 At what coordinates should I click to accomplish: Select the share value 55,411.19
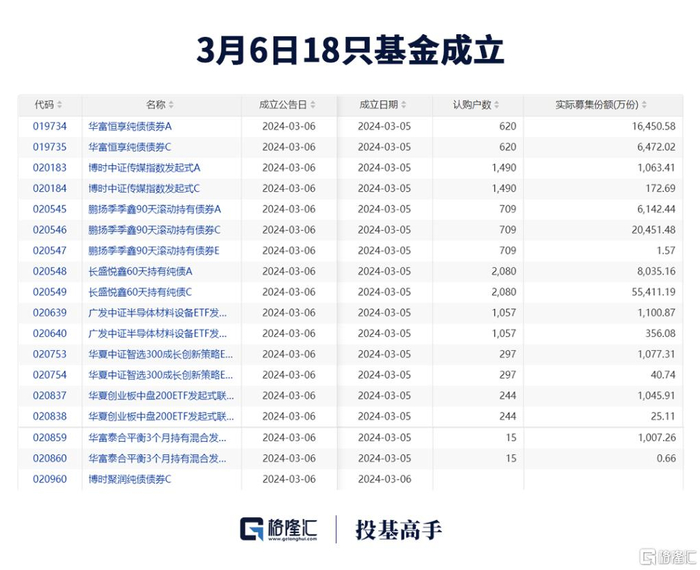pyautogui.click(x=654, y=292)
